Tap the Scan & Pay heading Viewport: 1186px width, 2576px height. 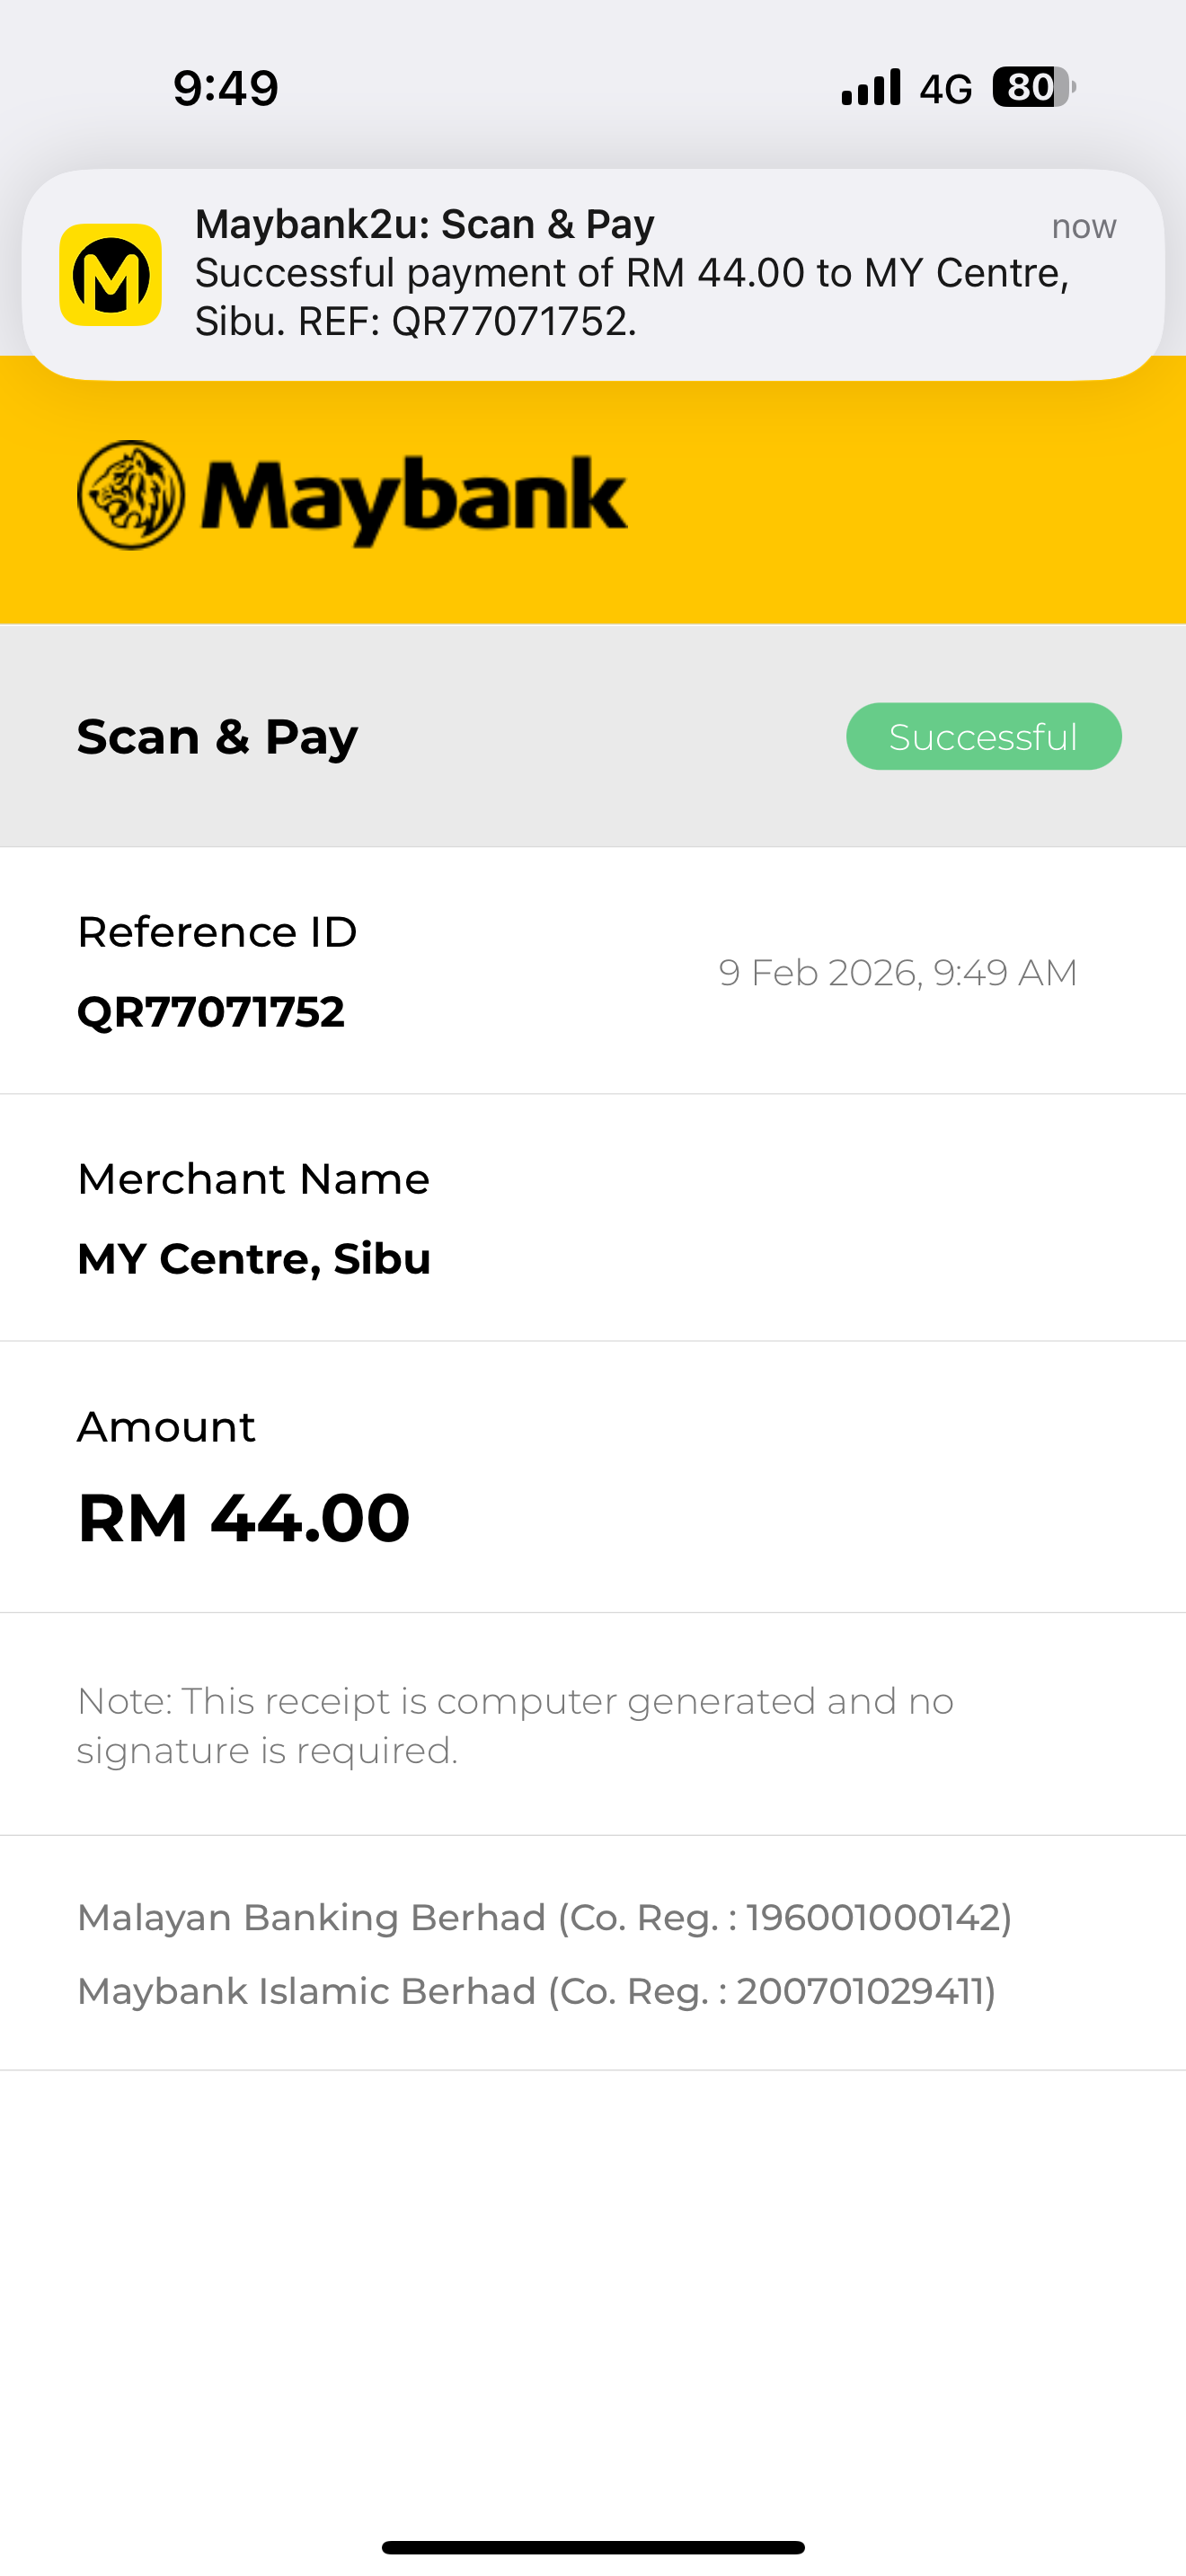click(x=217, y=738)
